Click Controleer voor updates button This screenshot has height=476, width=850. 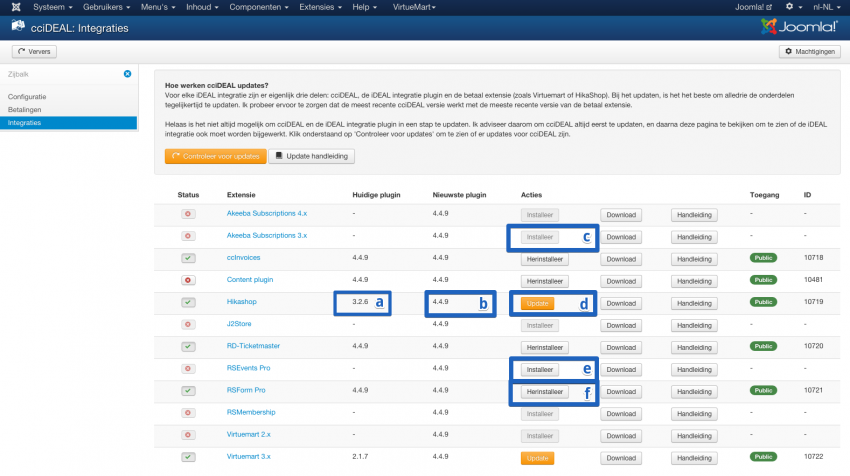click(216, 156)
